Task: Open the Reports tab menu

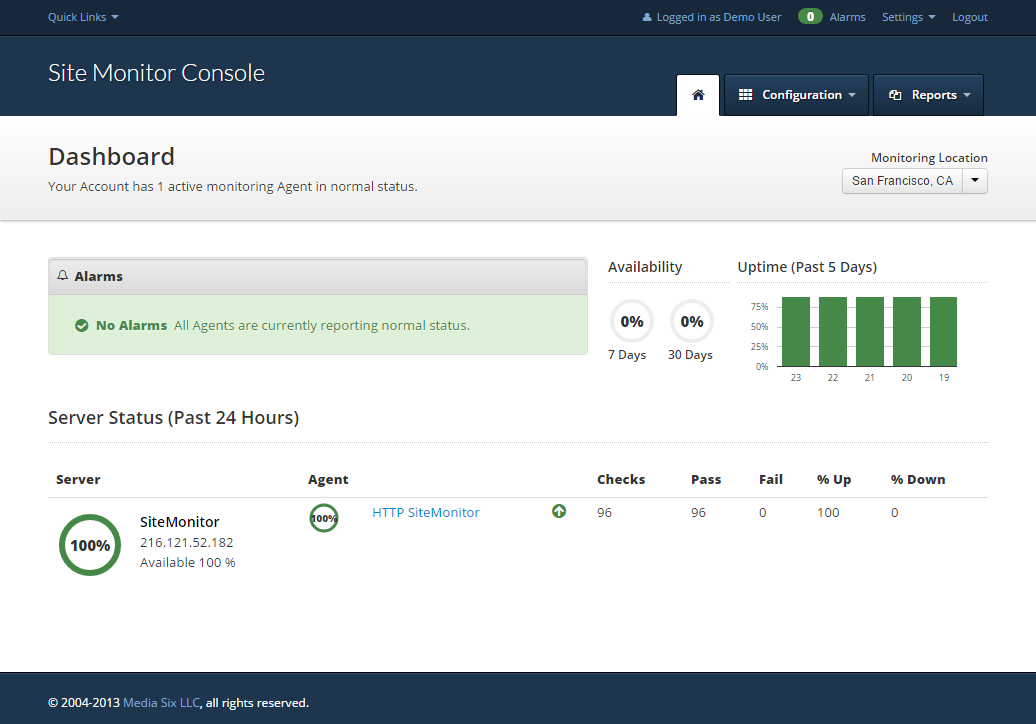Action: [929, 95]
